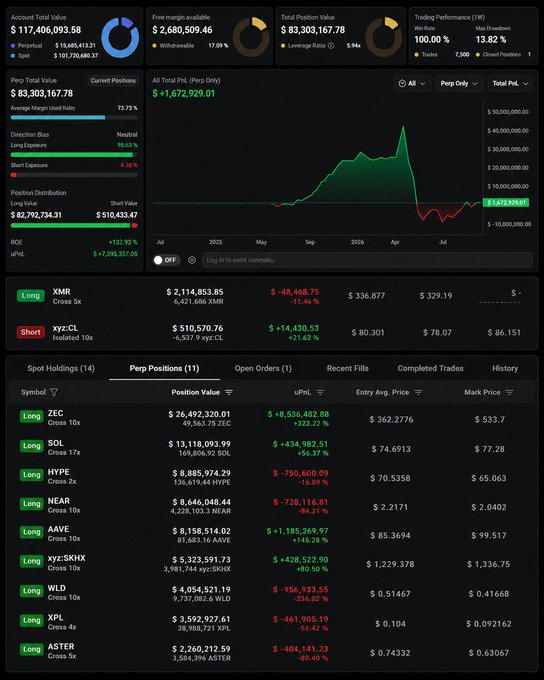Image resolution: width=544 pixels, height=680 pixels.
Task: Open the All time range dropdown
Action: (x=412, y=83)
